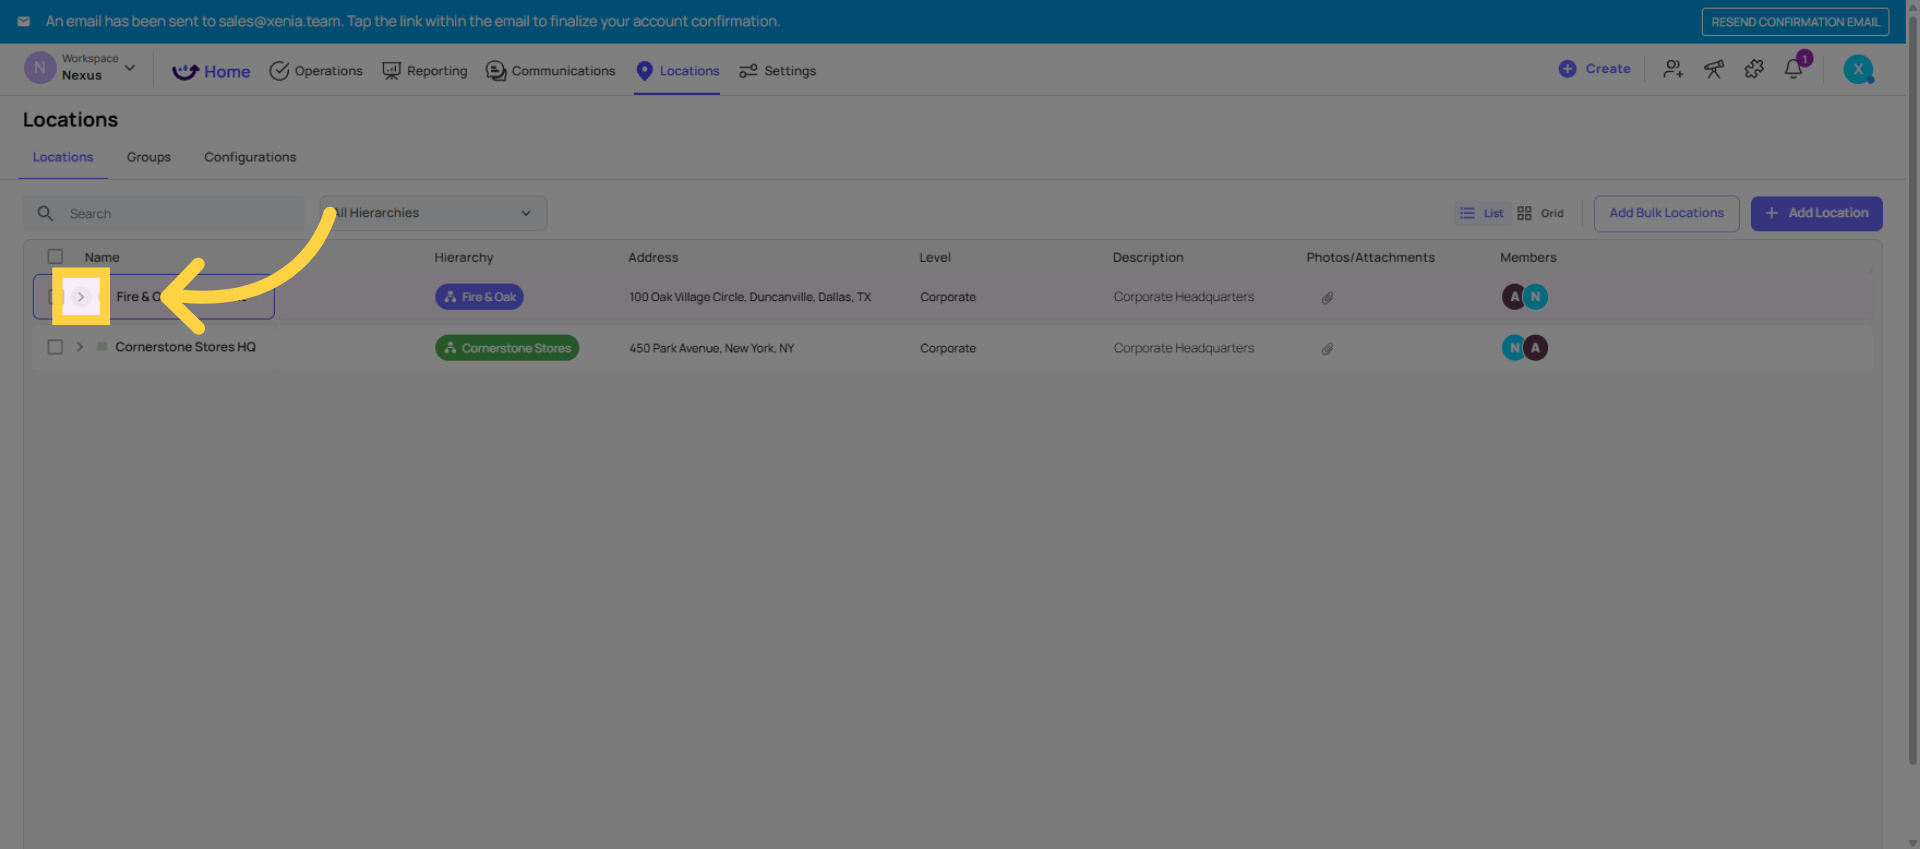Click the attachment paperclip for Fire & Oak row
The image size is (1920, 849).
1327,298
